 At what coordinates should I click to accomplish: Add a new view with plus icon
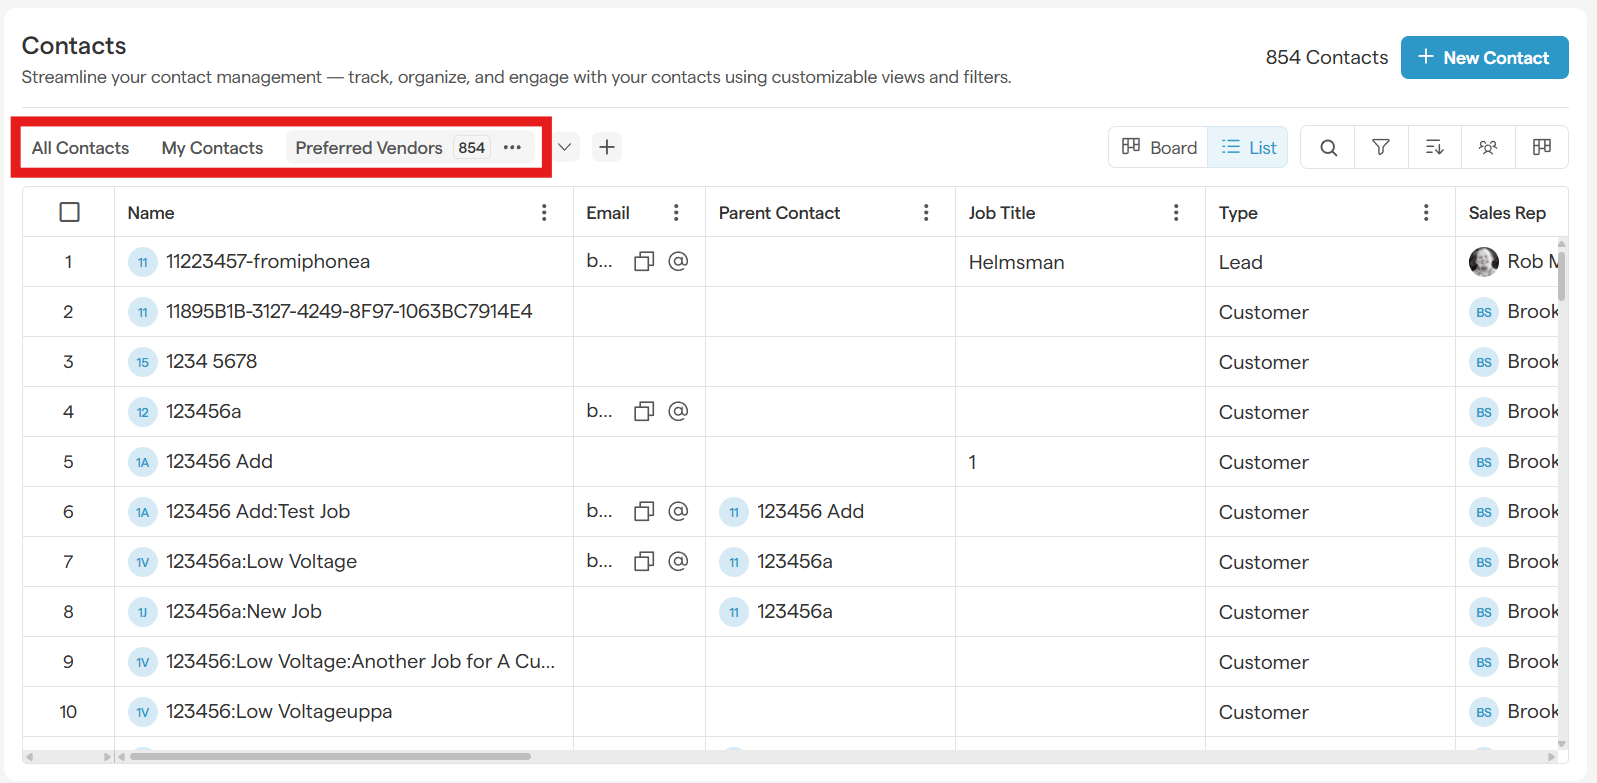coord(607,147)
